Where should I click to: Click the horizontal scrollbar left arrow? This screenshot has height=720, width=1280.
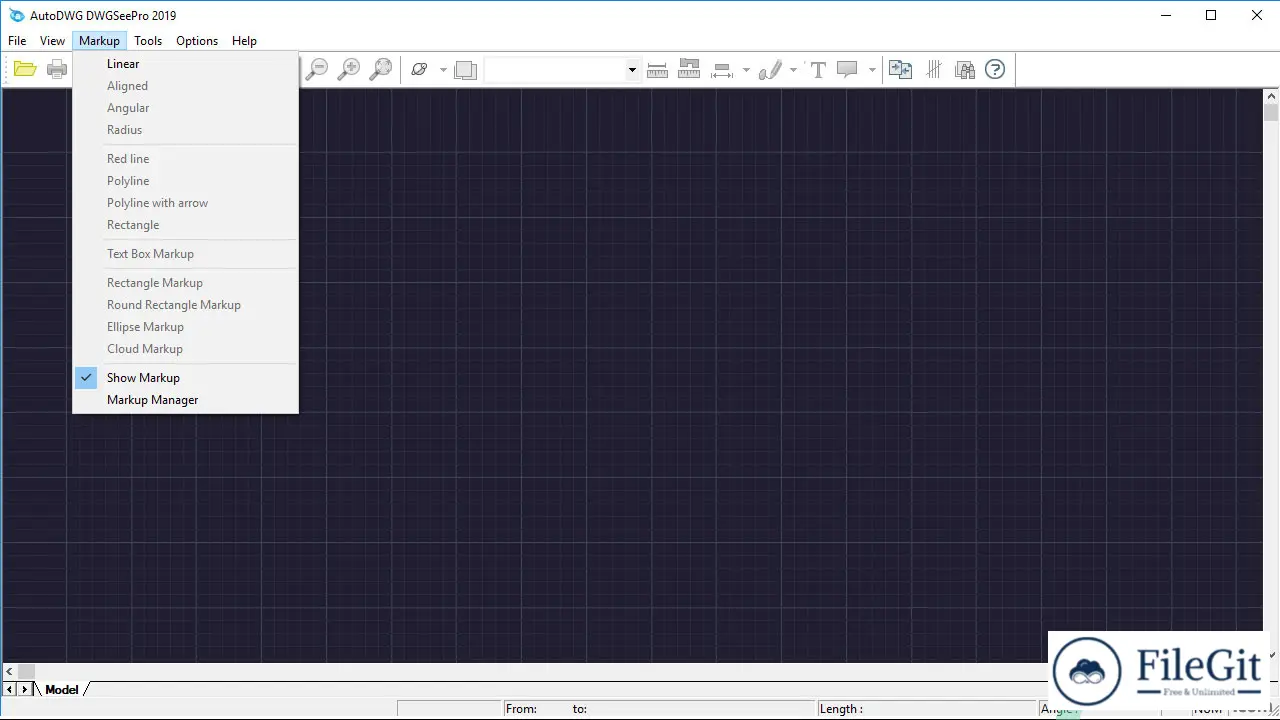pos(10,672)
